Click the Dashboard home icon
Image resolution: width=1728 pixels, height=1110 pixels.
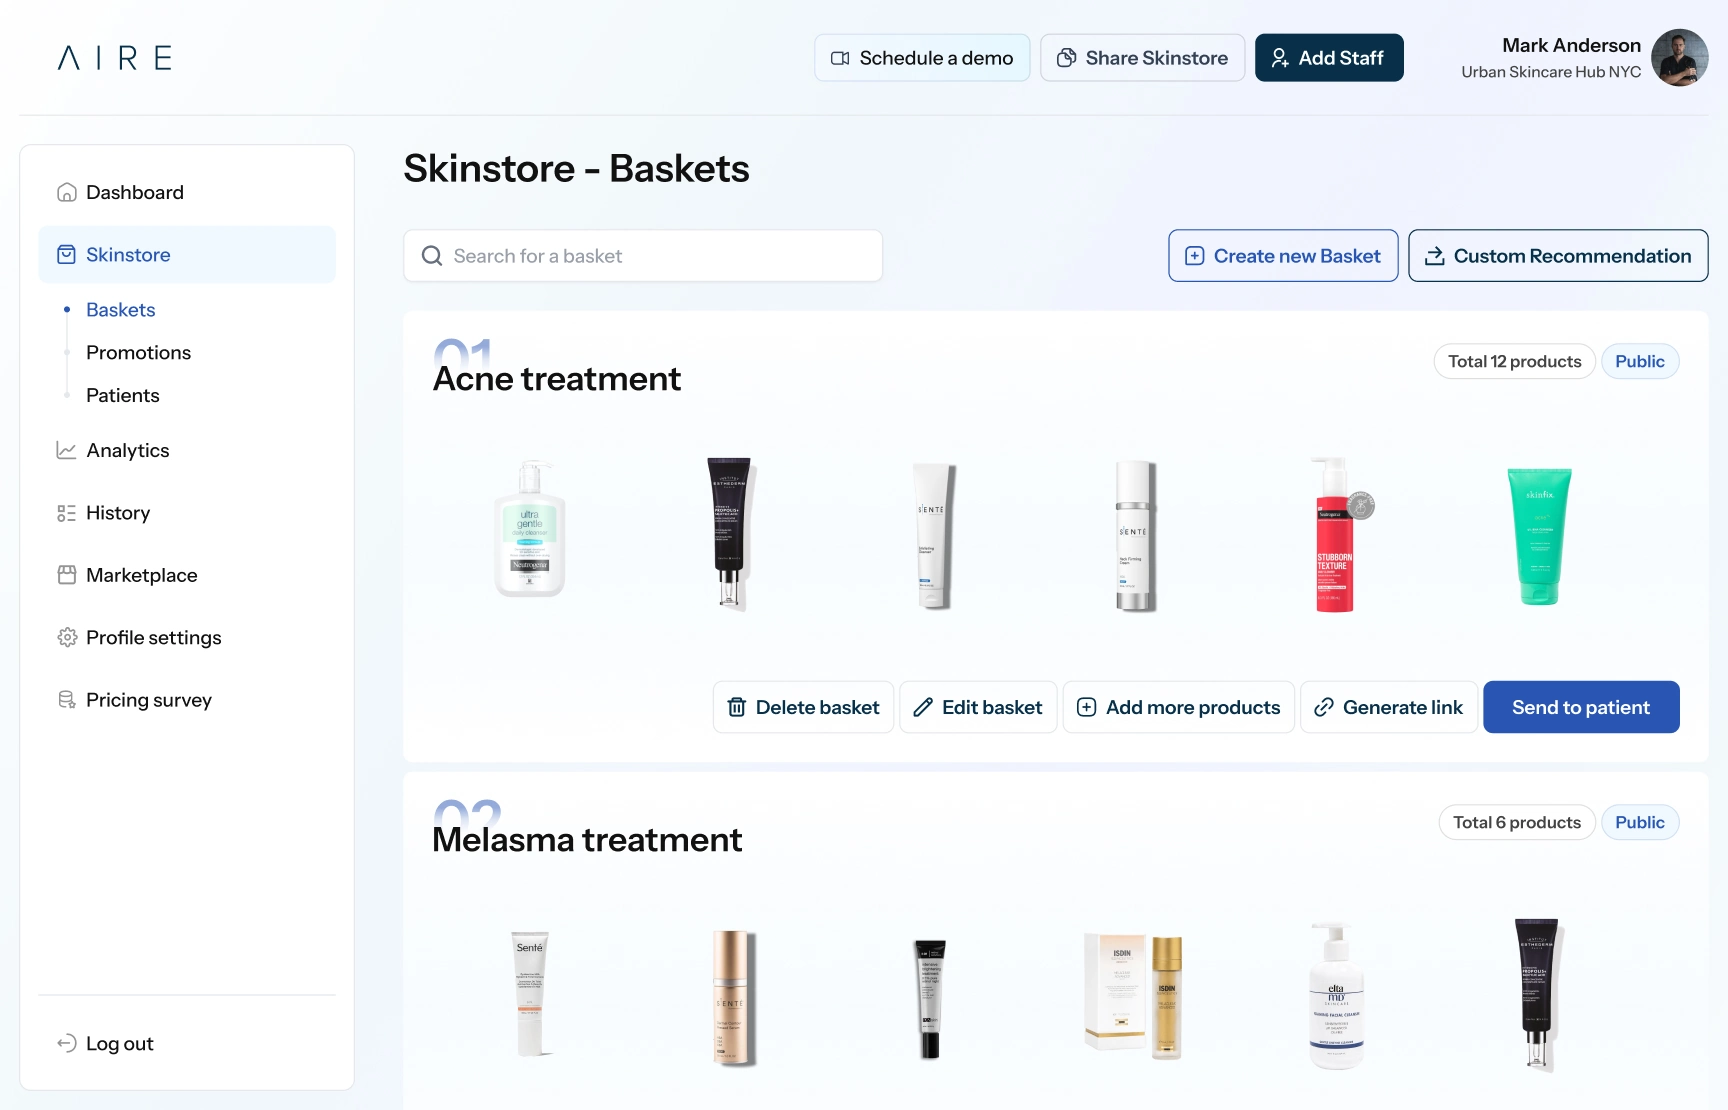(x=67, y=192)
